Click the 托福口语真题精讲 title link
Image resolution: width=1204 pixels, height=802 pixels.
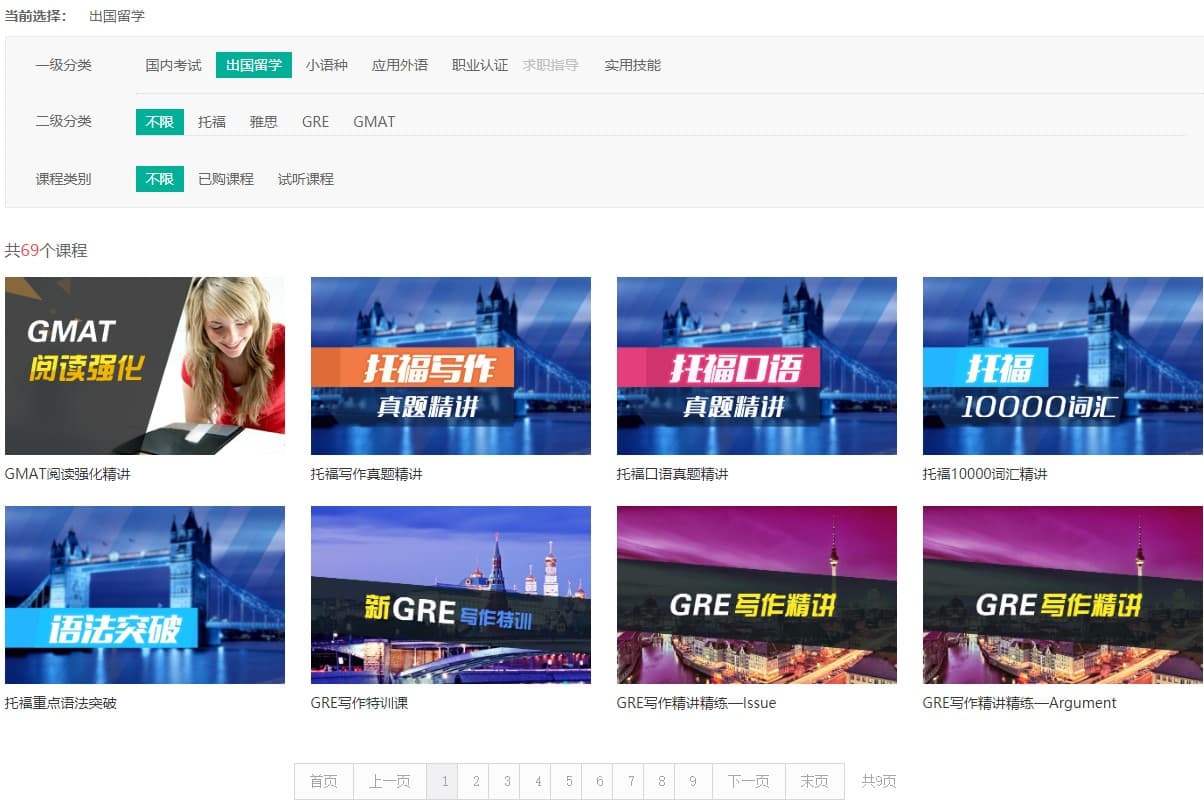click(x=673, y=474)
